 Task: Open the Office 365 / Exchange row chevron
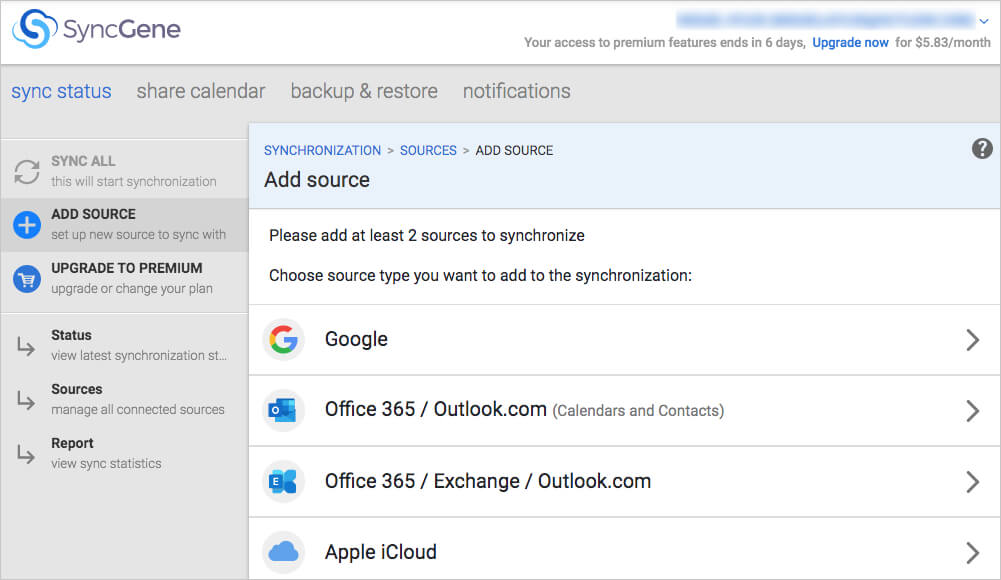972,482
